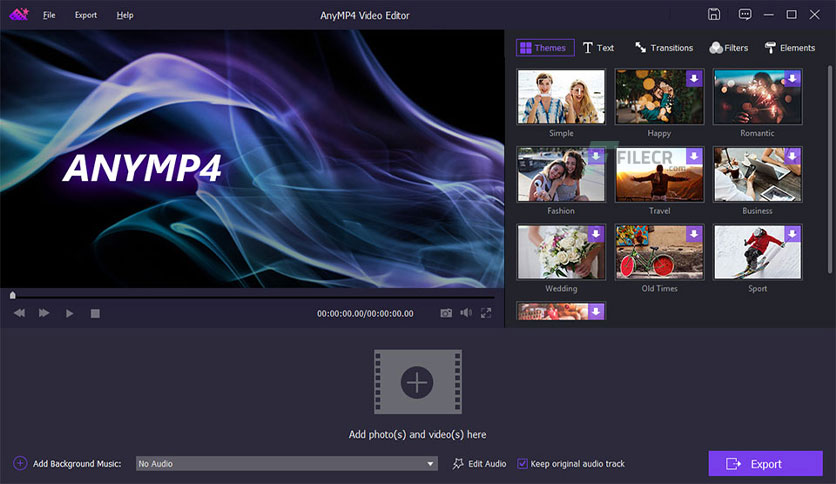The image size is (836, 484).
Task: Minimize the AnyMP4 Video Editor window
Action: tap(768, 15)
